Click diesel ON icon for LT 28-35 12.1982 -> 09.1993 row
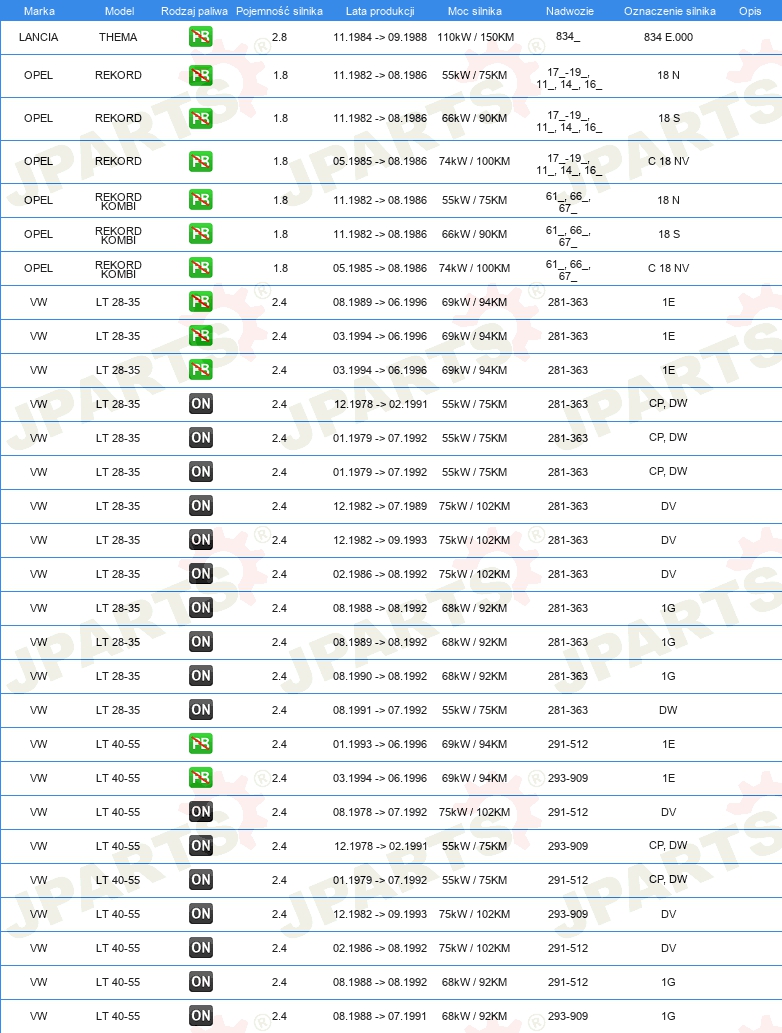The image size is (782, 1033). [x=201, y=540]
